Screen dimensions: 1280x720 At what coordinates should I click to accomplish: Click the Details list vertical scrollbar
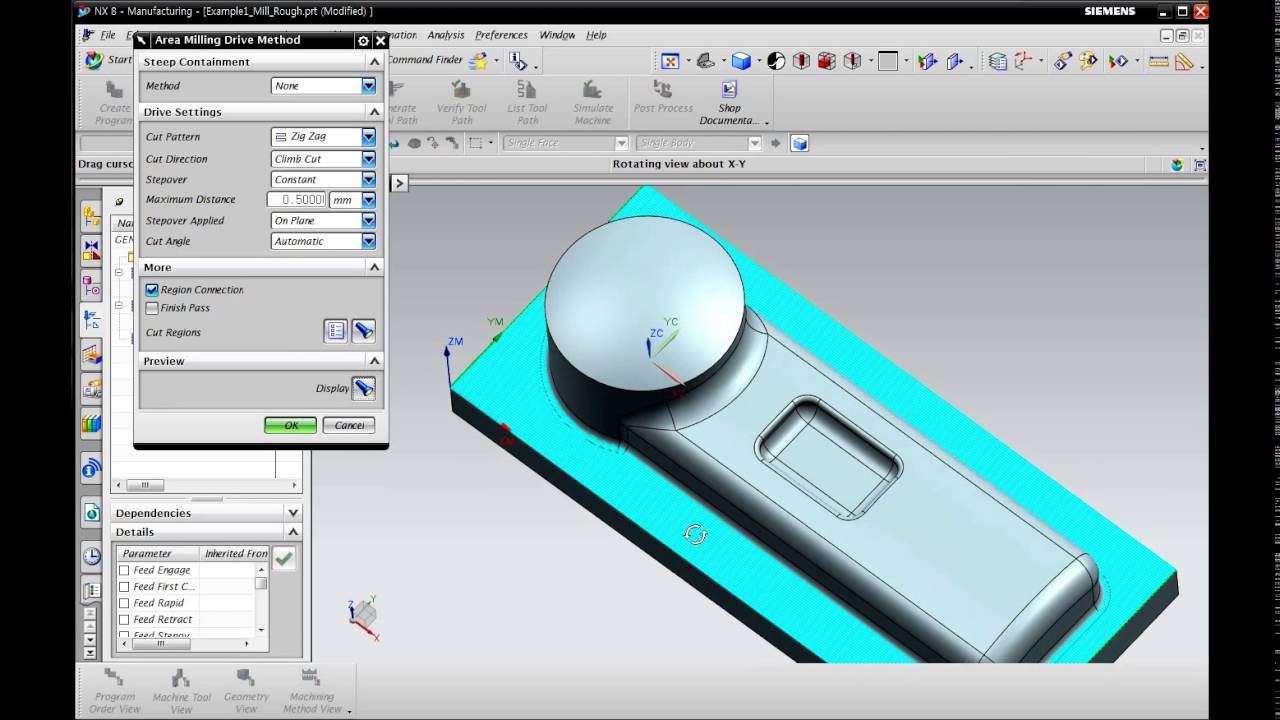tap(261, 598)
